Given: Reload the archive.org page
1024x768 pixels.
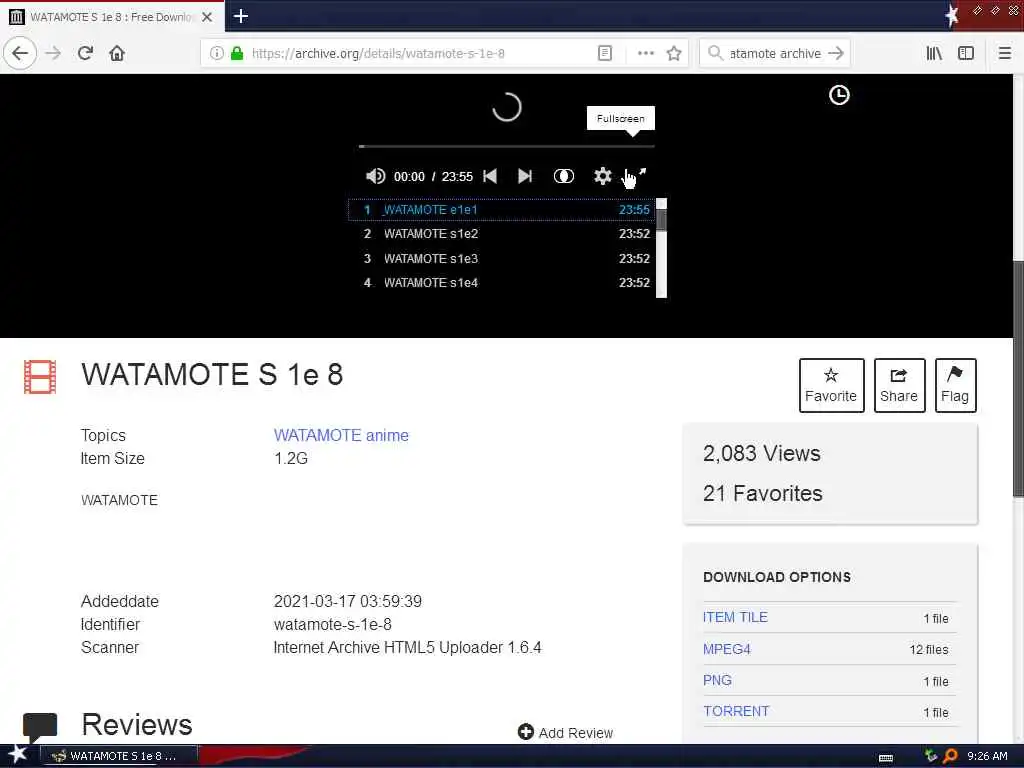Looking at the screenshot, I should [x=85, y=54].
